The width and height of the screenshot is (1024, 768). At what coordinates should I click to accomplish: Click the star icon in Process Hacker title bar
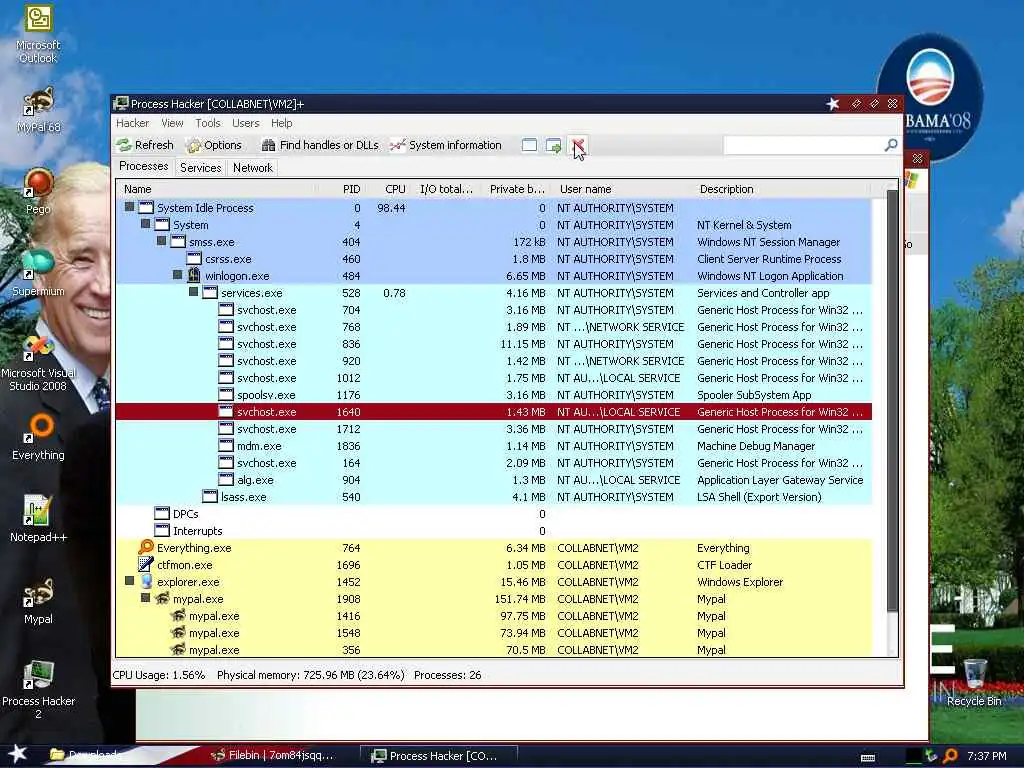[833, 104]
